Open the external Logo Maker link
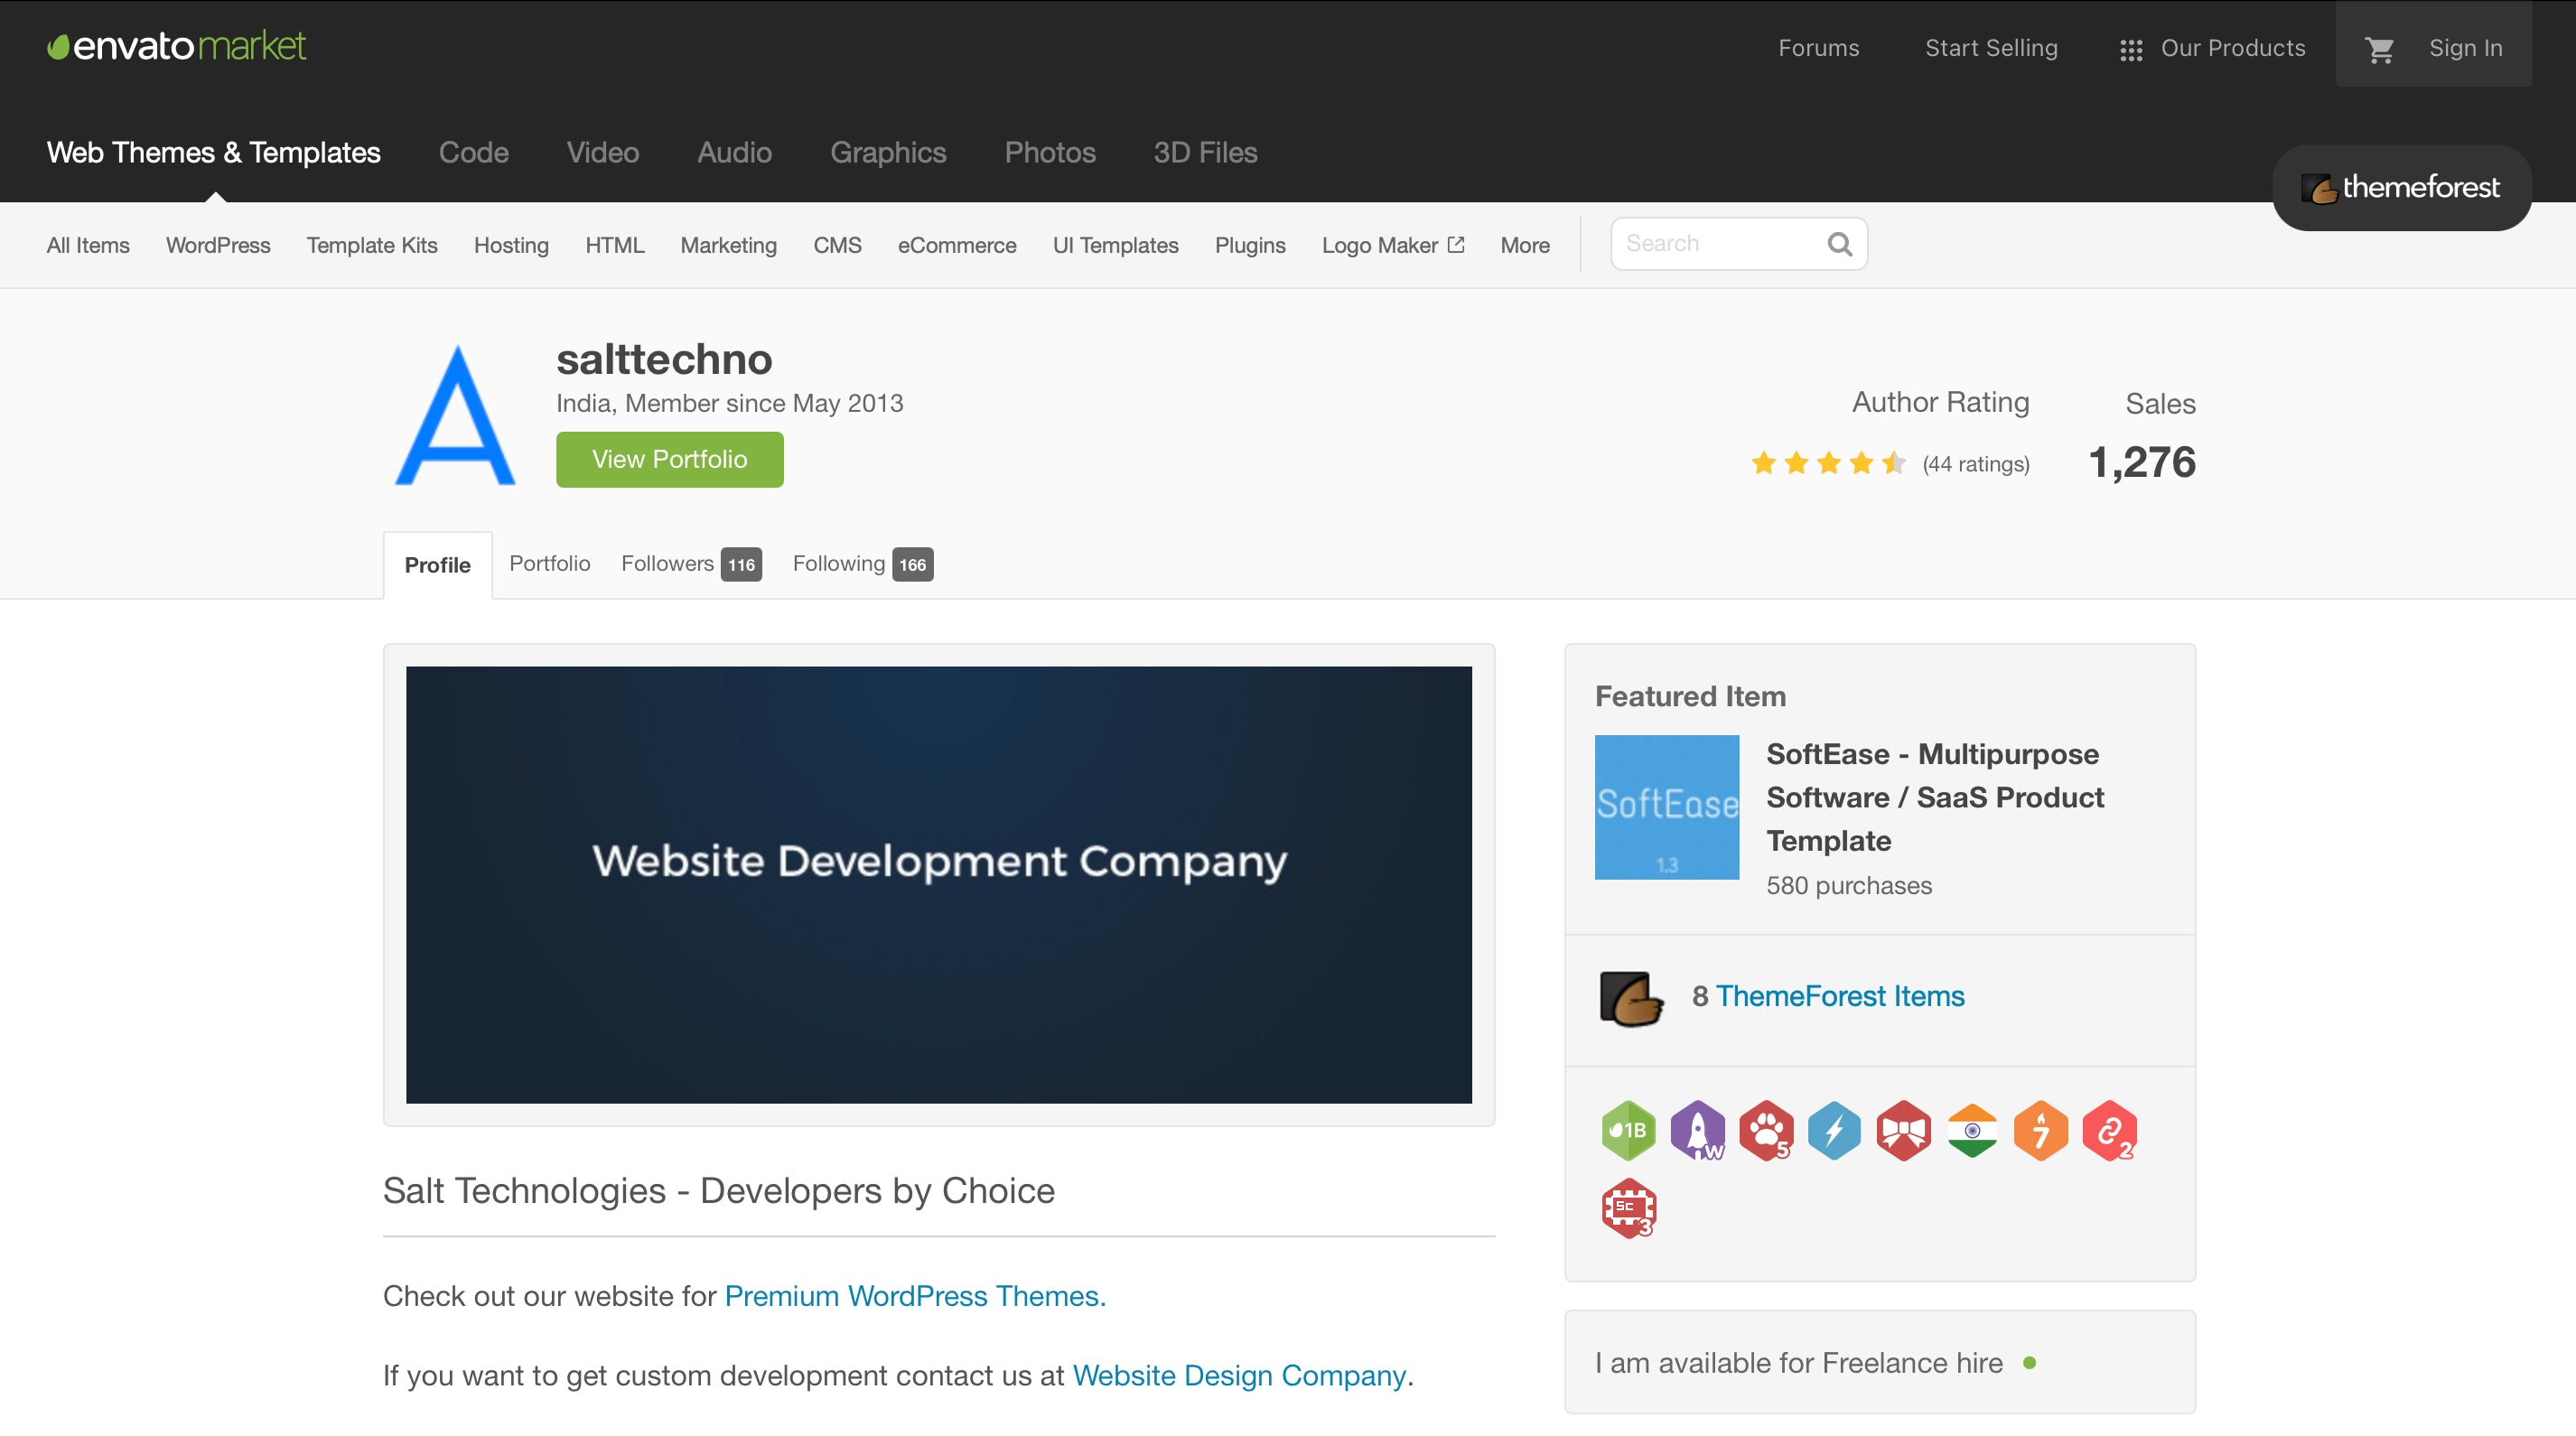The width and height of the screenshot is (2576, 1436). [1392, 245]
